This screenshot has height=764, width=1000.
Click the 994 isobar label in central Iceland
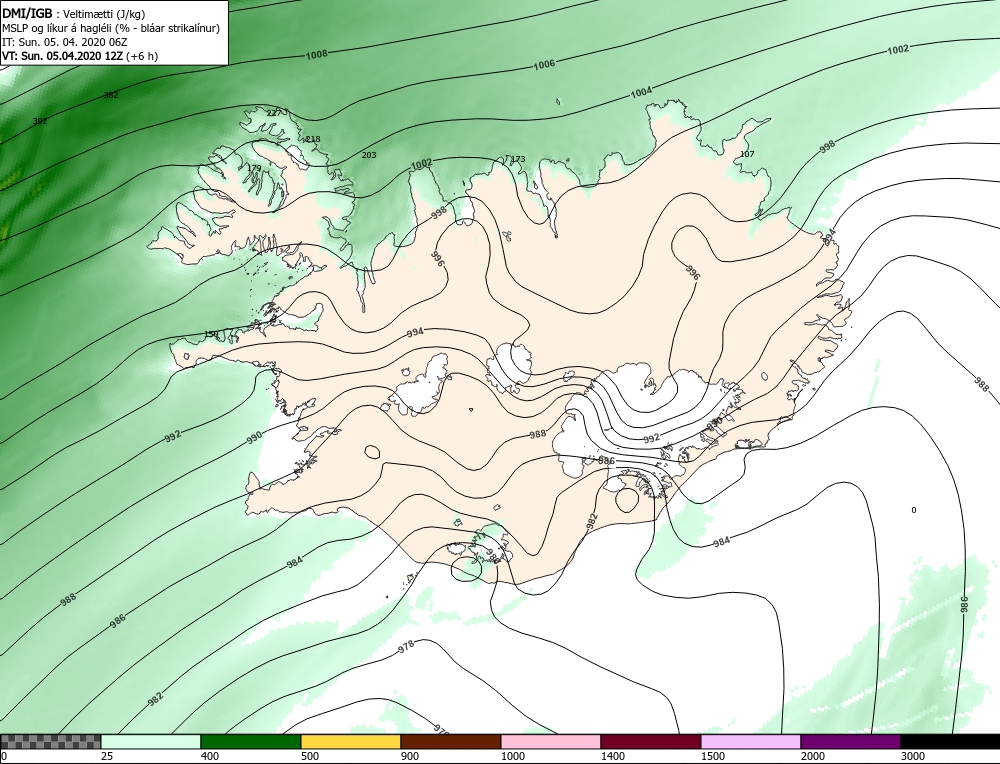[x=415, y=332]
